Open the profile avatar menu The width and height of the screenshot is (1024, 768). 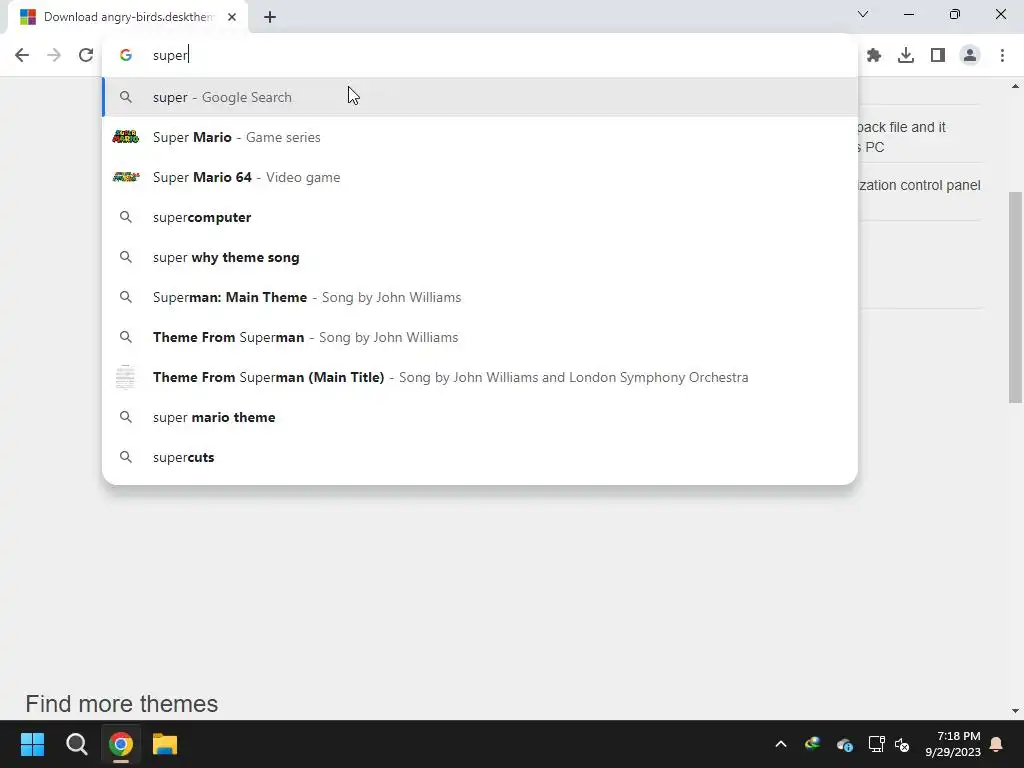click(970, 56)
